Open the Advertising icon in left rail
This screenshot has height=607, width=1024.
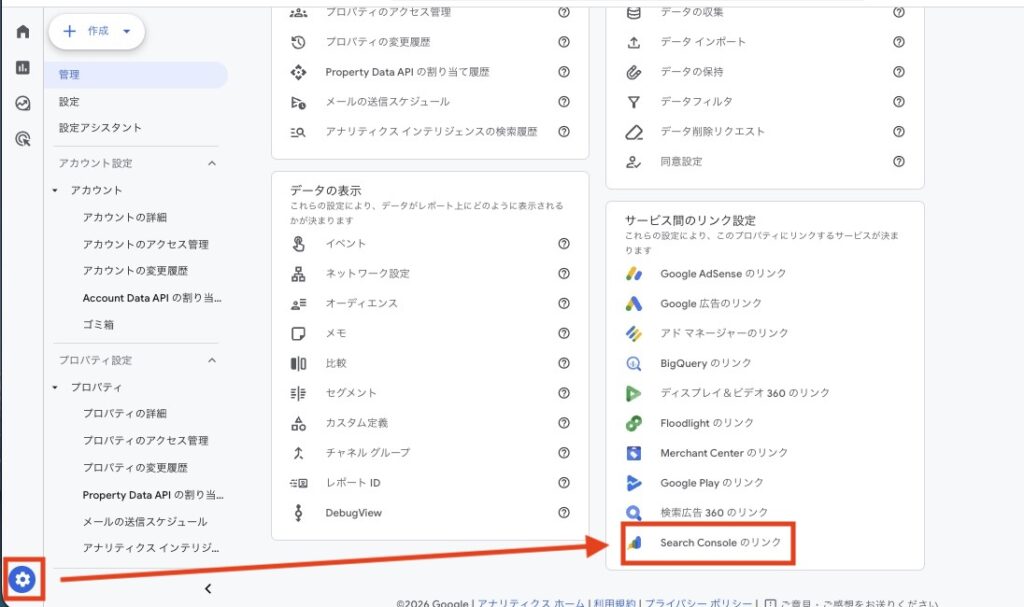click(x=22, y=139)
